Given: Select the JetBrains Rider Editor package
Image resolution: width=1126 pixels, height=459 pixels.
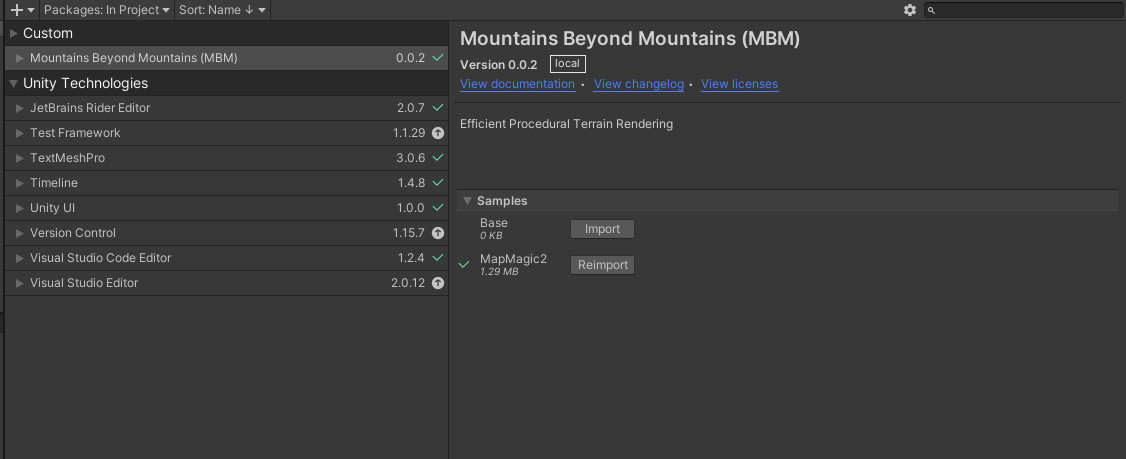Looking at the screenshot, I should click(227, 108).
